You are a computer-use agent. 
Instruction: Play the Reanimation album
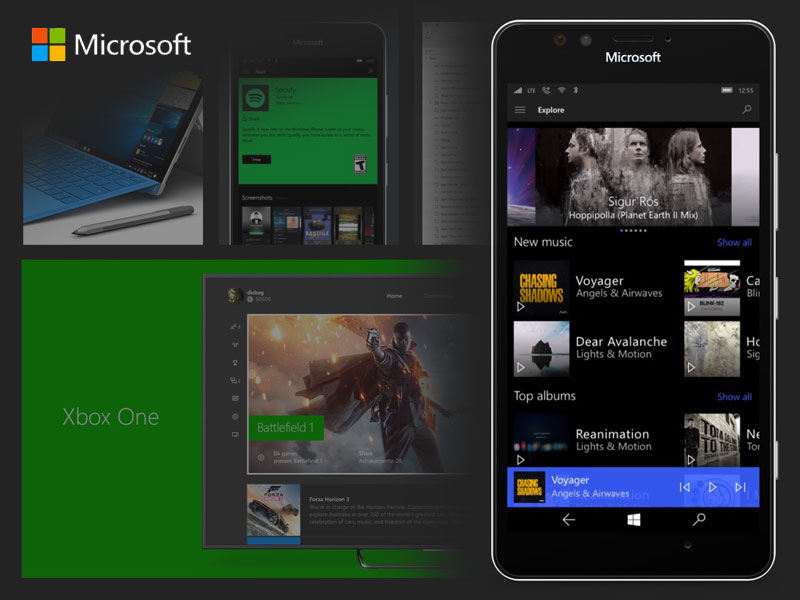click(x=520, y=460)
